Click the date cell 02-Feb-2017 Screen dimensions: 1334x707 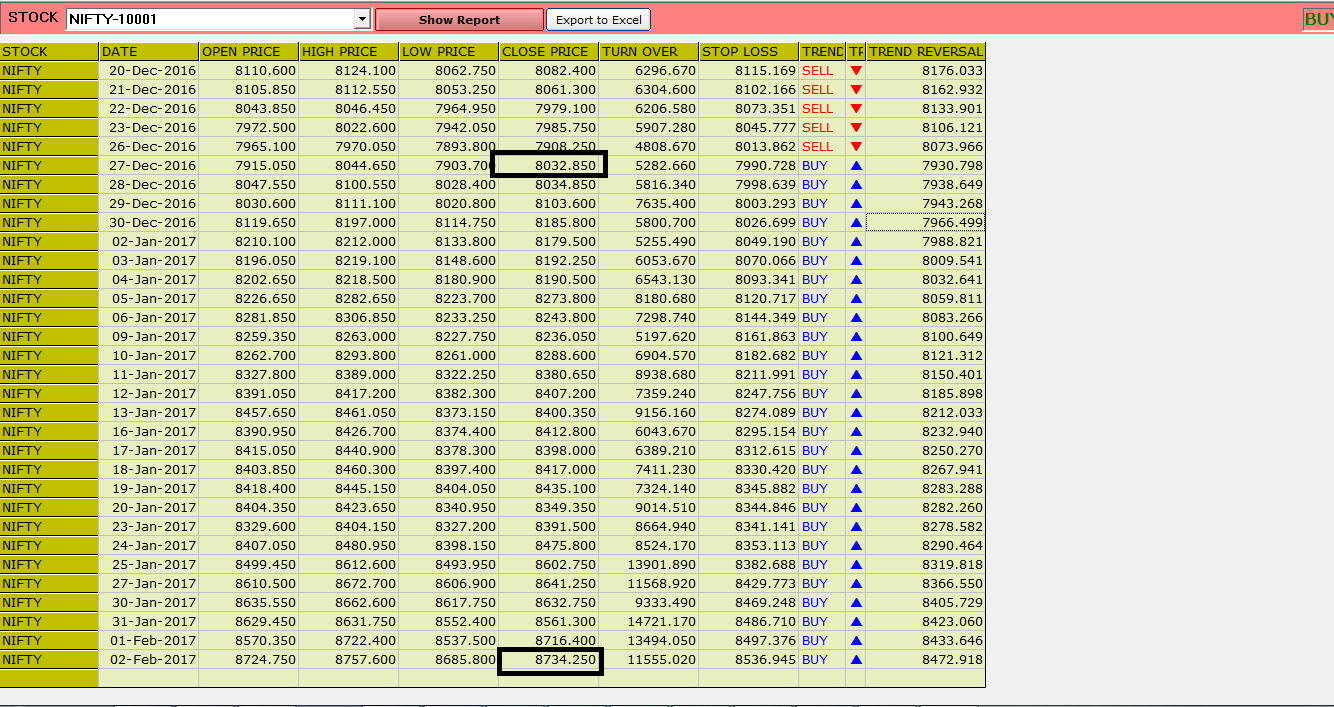point(149,660)
